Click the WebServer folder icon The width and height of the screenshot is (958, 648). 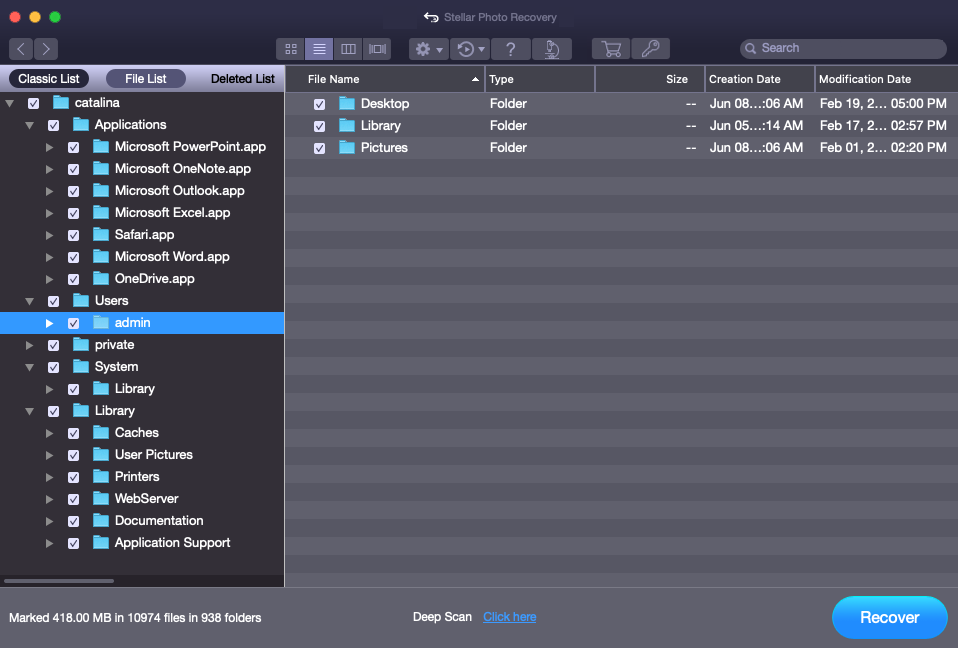(101, 498)
